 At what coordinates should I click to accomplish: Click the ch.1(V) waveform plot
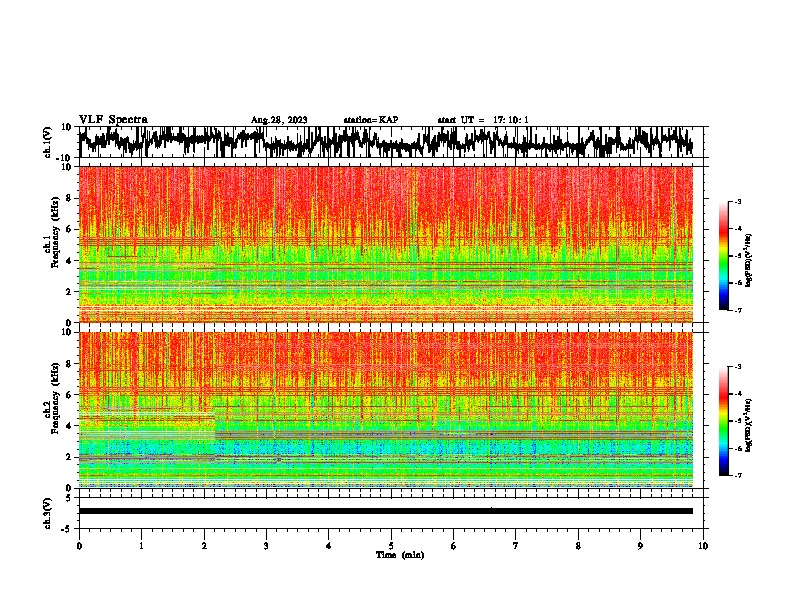click(x=391, y=142)
